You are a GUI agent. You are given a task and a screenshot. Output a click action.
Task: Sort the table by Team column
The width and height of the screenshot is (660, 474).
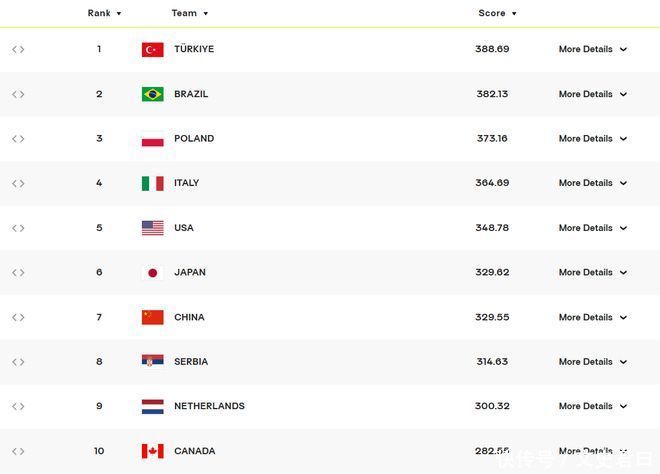189,14
